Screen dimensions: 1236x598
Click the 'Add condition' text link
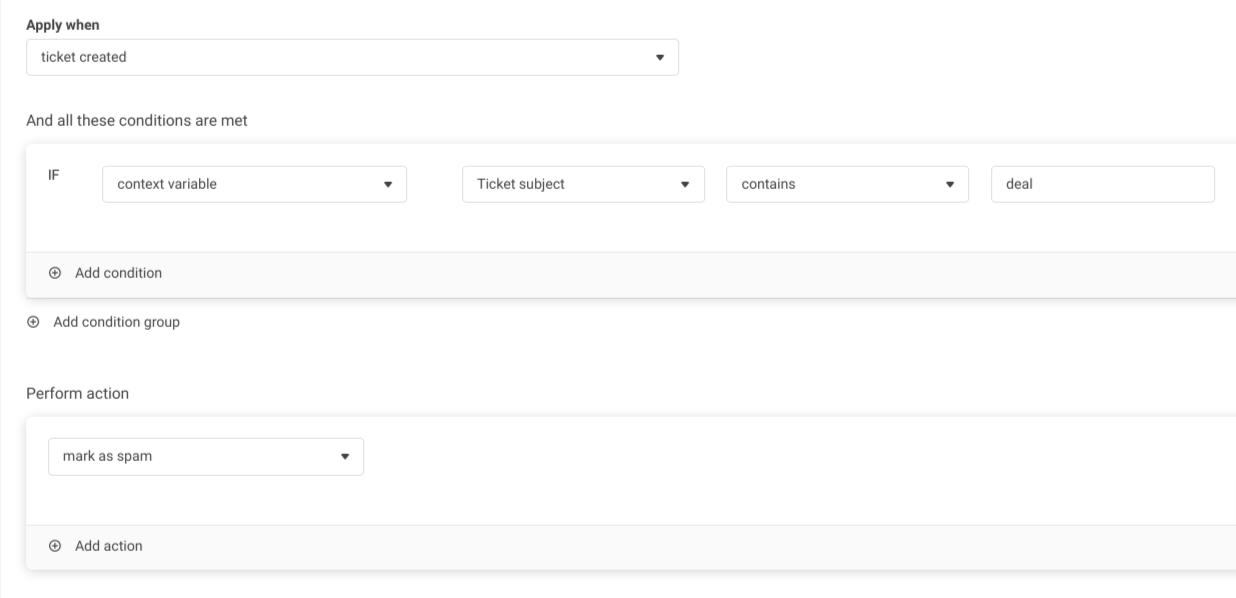pyautogui.click(x=118, y=273)
